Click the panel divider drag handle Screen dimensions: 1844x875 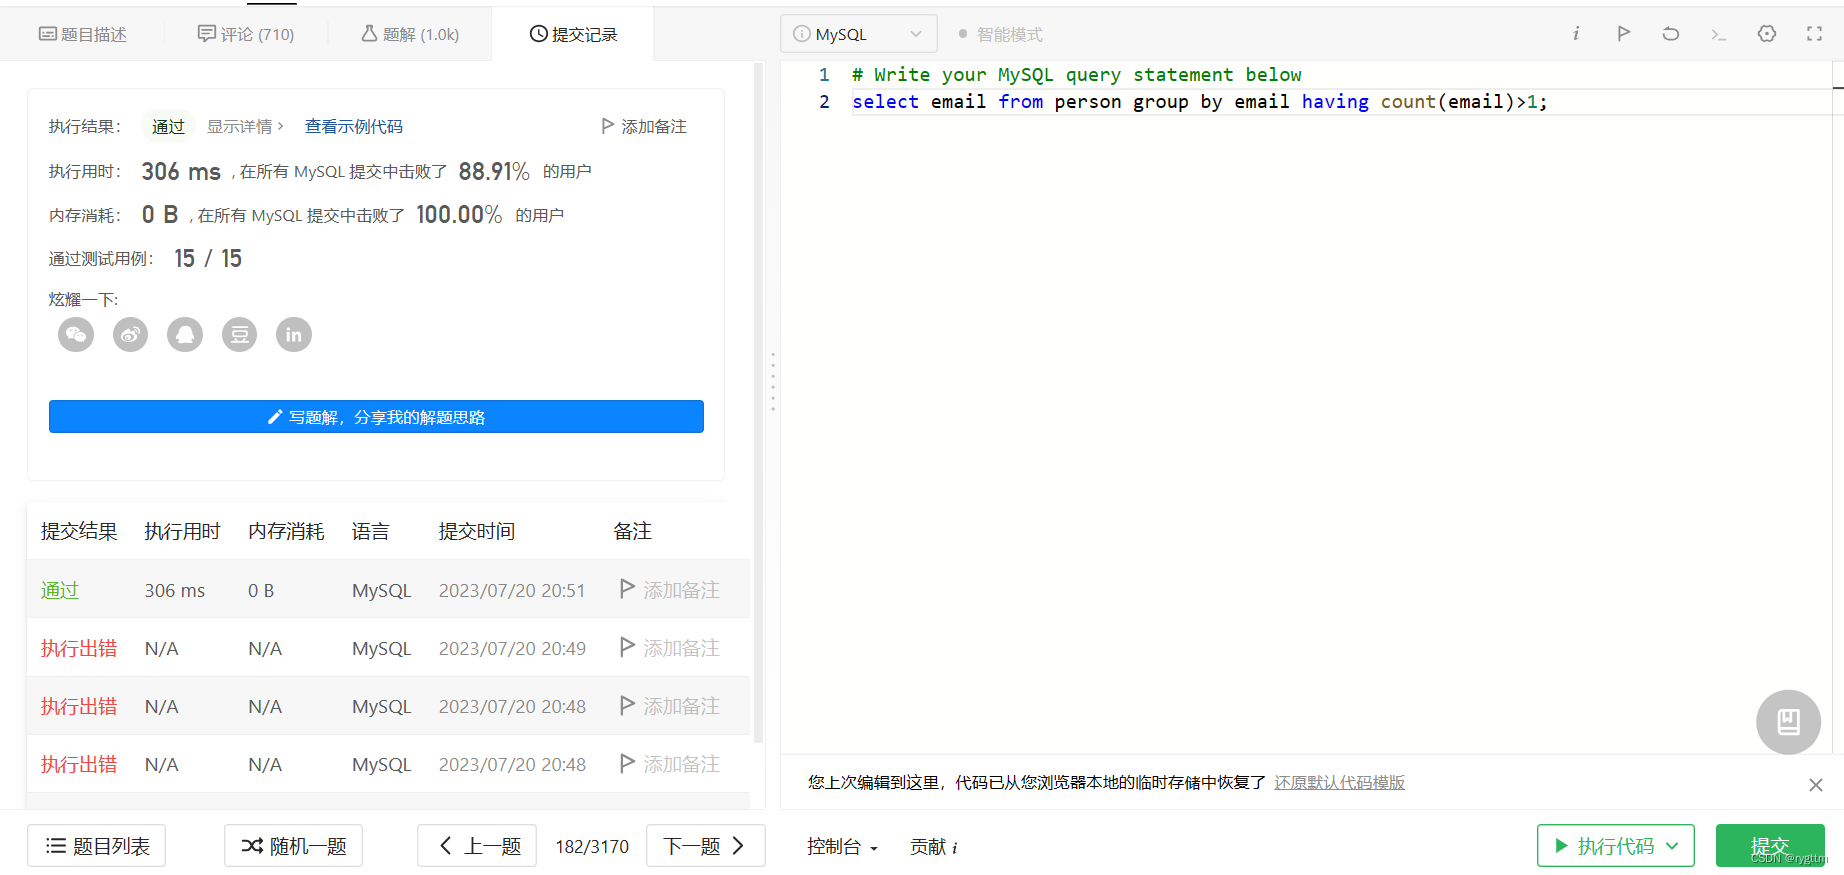point(773,383)
